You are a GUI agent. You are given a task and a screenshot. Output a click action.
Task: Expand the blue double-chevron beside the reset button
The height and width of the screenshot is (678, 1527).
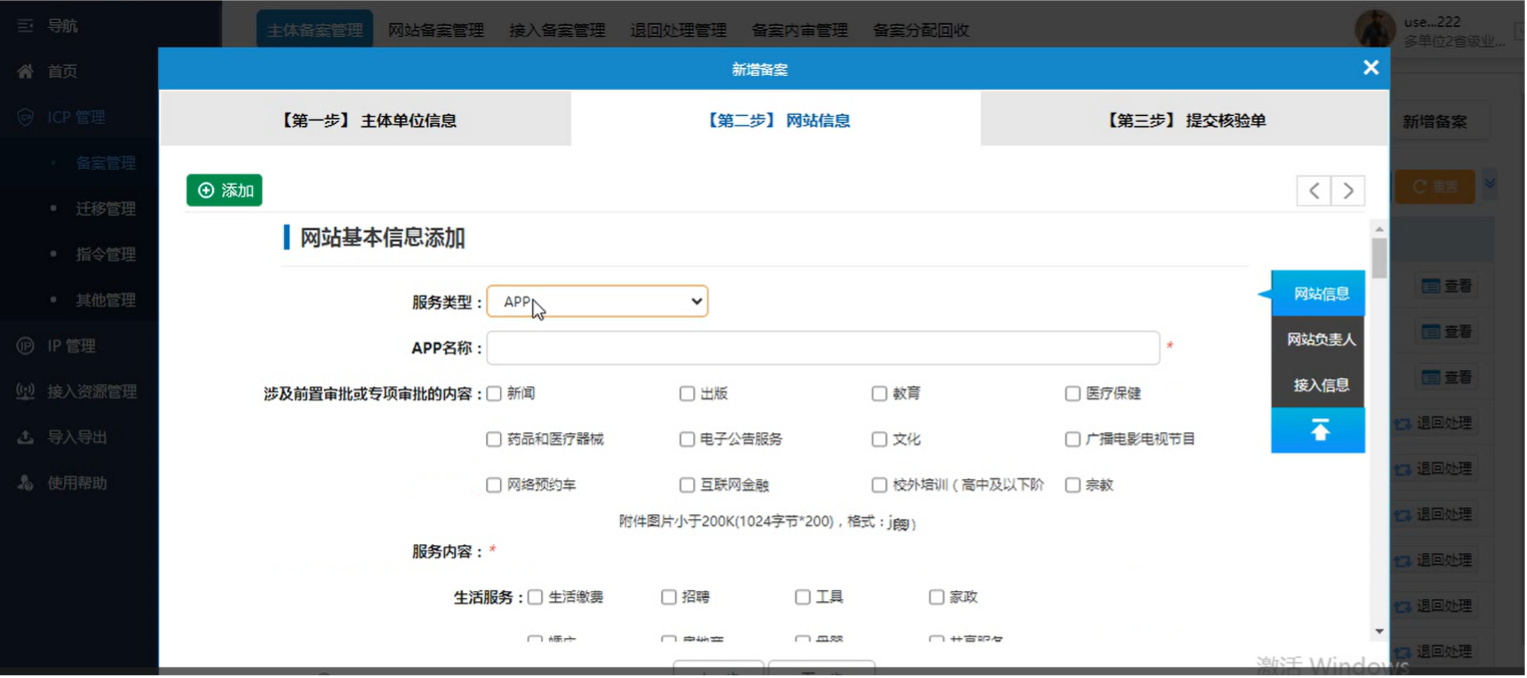pos(1489,185)
